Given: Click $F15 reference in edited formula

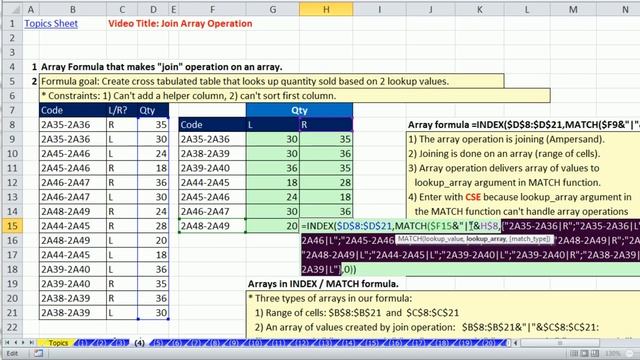Looking at the screenshot, I should click(x=441, y=226).
